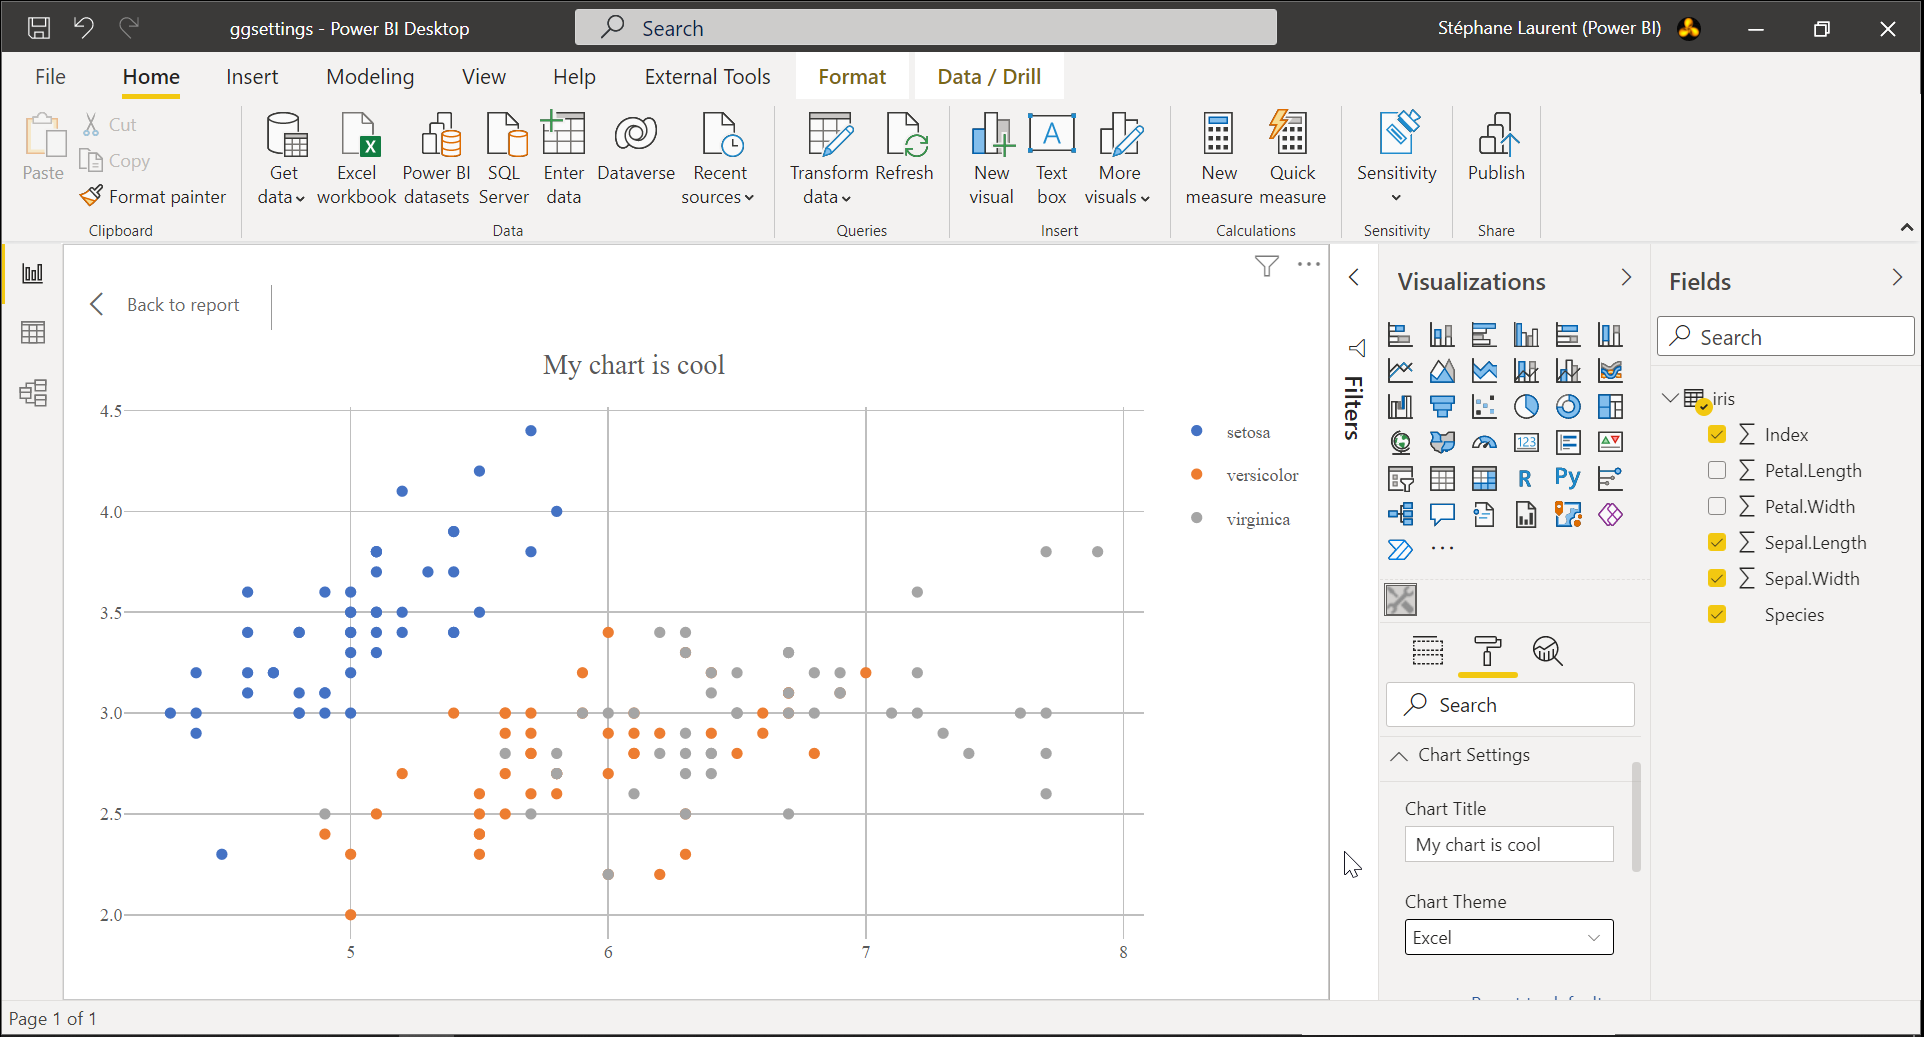Viewport: 1924px width, 1037px height.
Task: Open the Analytics pane magnifier icon
Action: [x=1547, y=651]
